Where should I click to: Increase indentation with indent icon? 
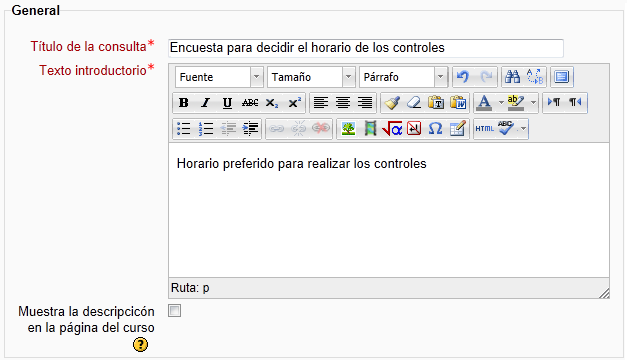pyautogui.click(x=250, y=129)
